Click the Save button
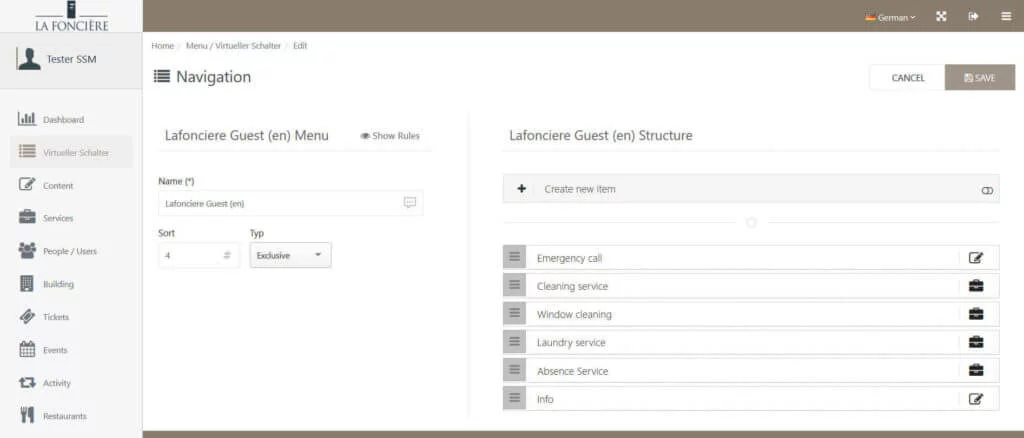 pos(979,78)
